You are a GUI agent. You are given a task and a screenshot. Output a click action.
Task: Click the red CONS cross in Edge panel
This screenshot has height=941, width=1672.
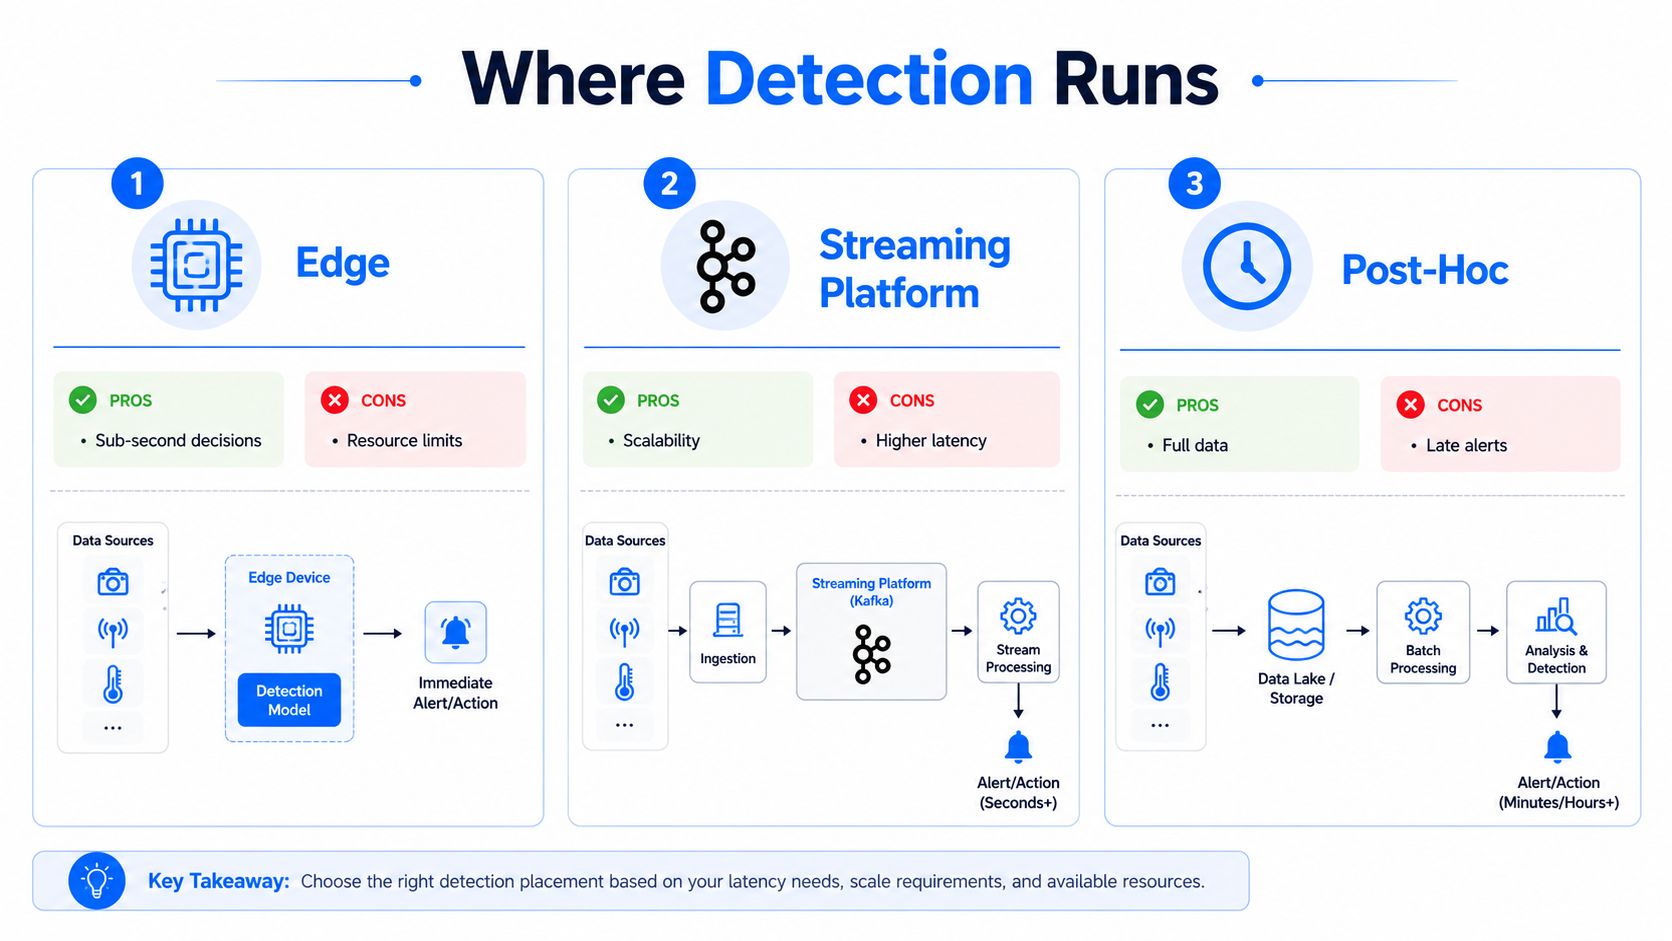[335, 400]
